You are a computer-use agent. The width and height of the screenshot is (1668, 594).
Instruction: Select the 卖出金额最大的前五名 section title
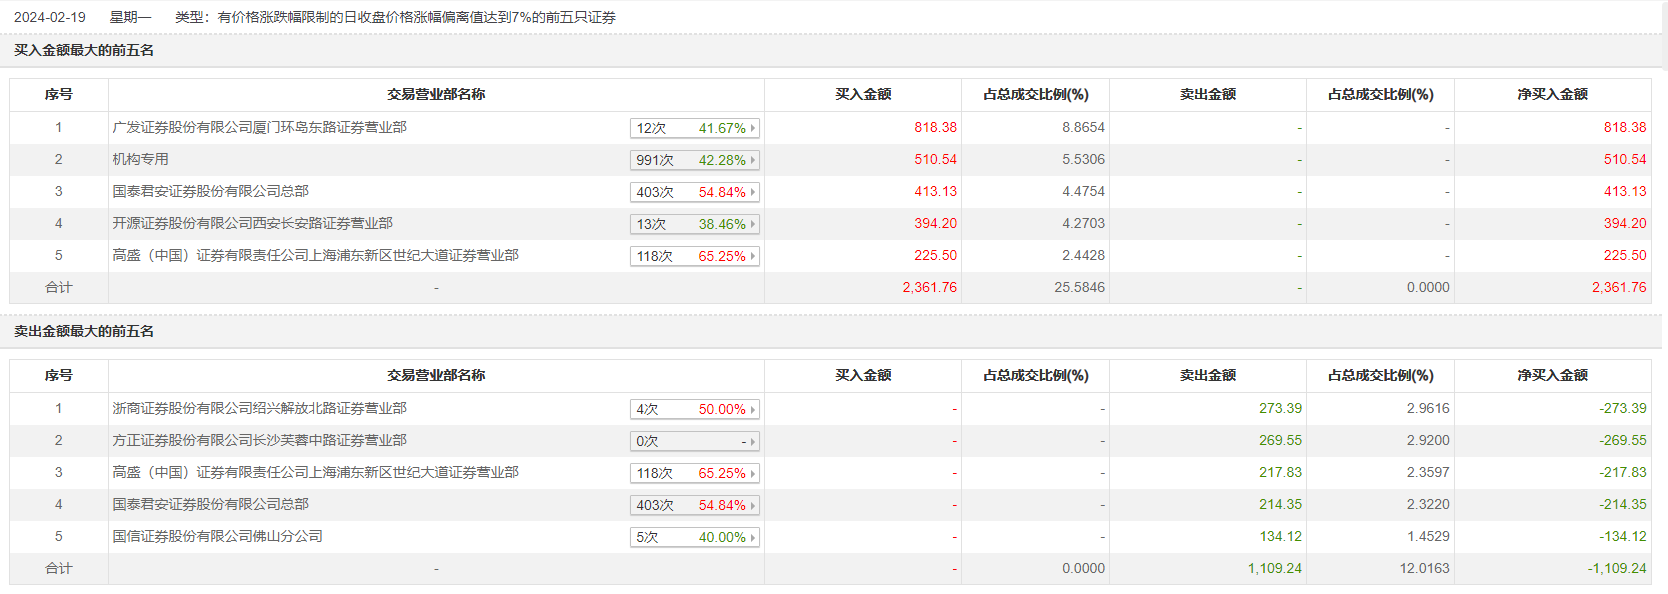coord(84,331)
